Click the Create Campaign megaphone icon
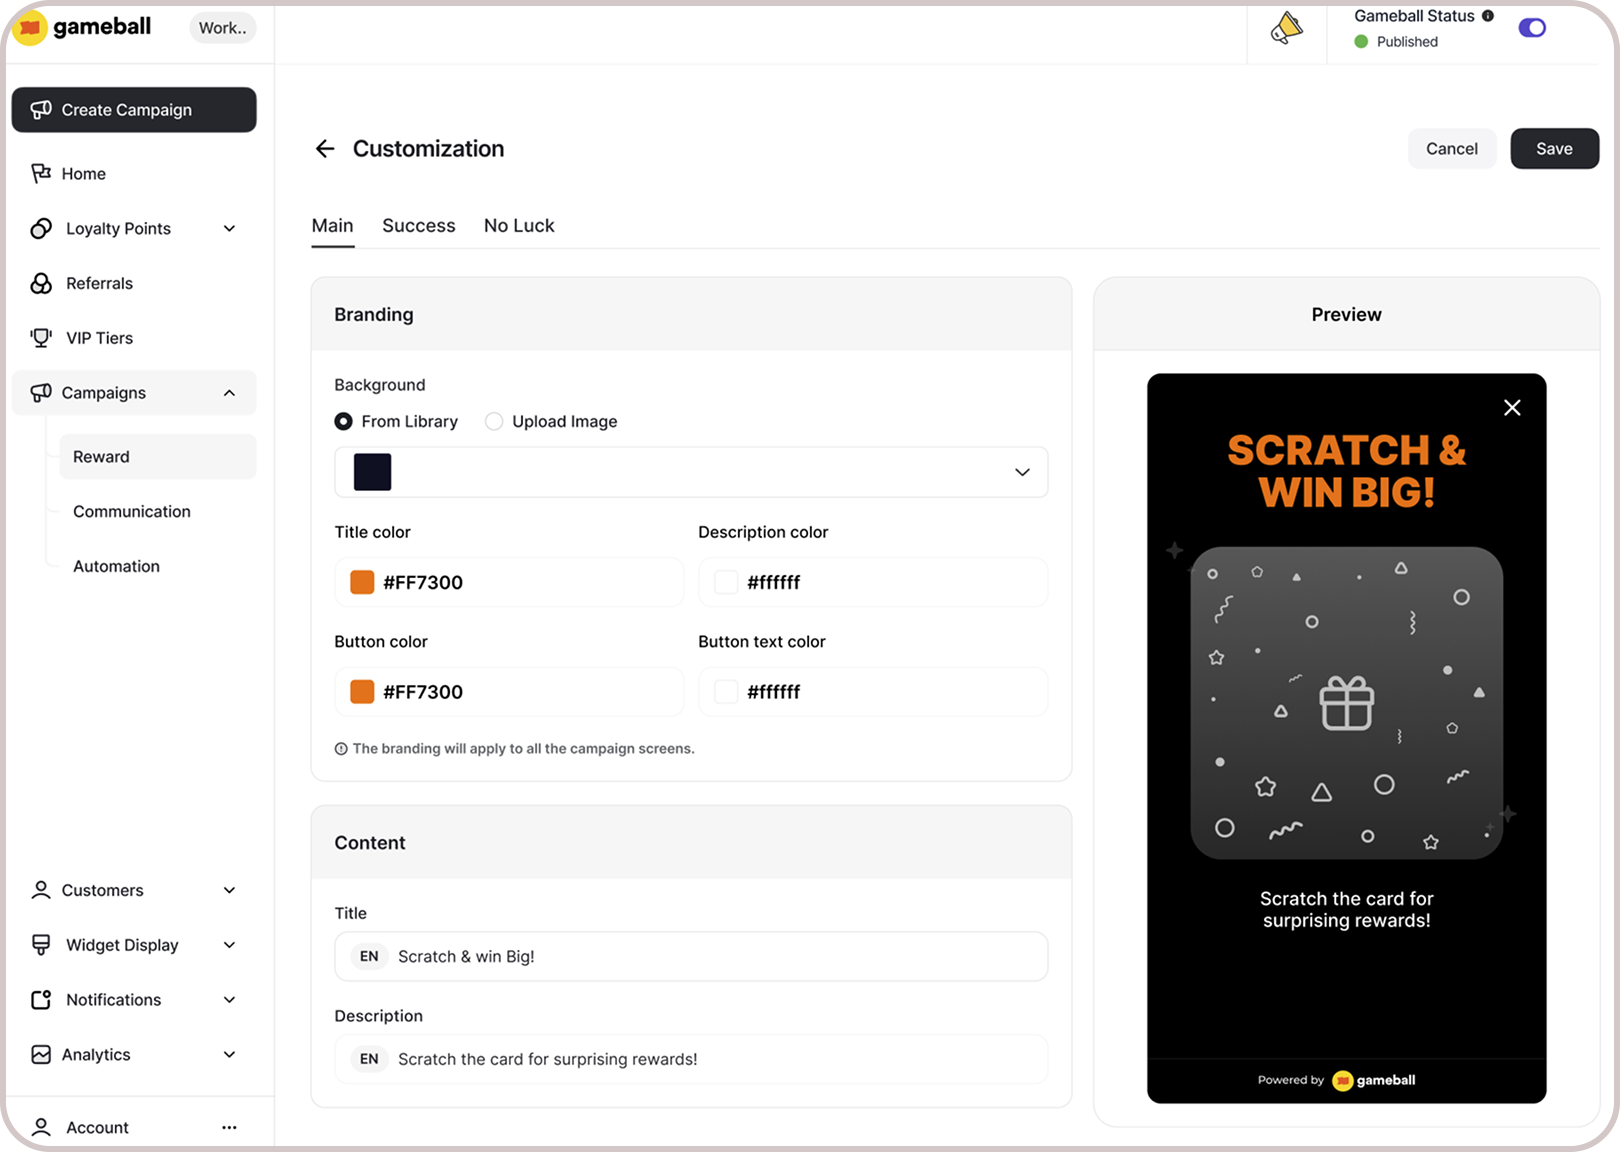 pyautogui.click(x=41, y=109)
